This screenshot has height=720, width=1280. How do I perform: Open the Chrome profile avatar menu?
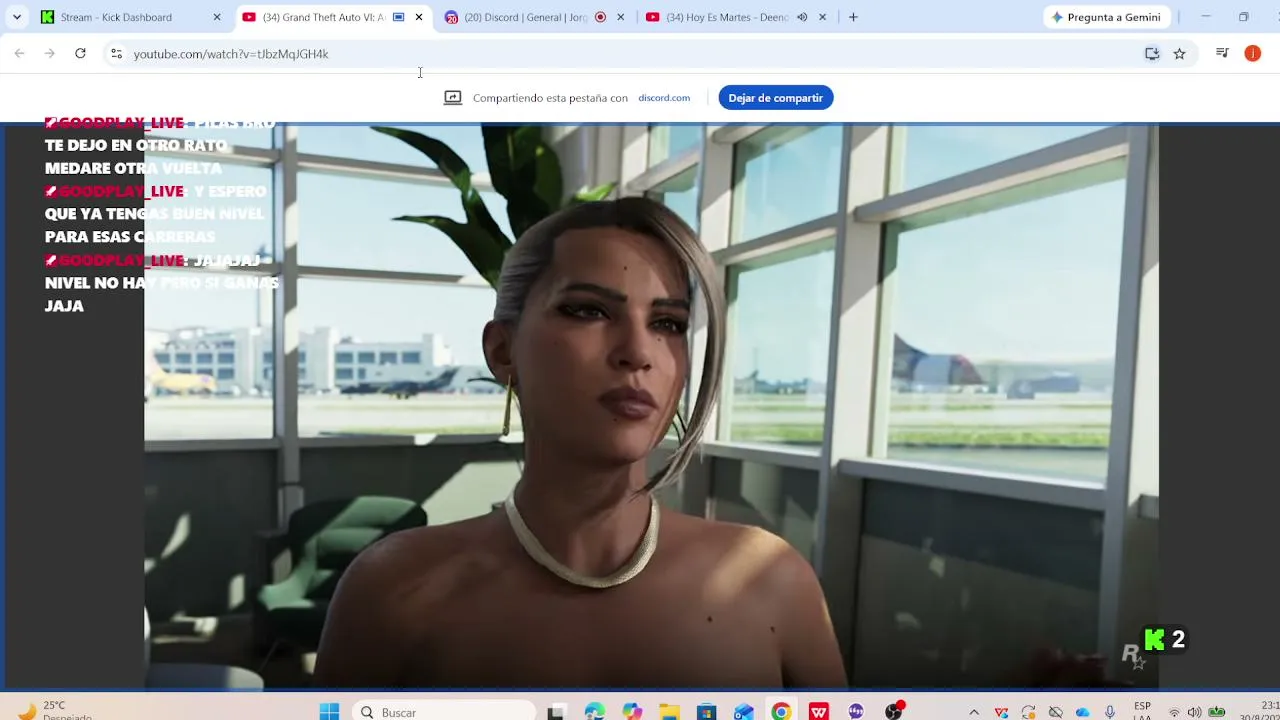tap(1252, 54)
